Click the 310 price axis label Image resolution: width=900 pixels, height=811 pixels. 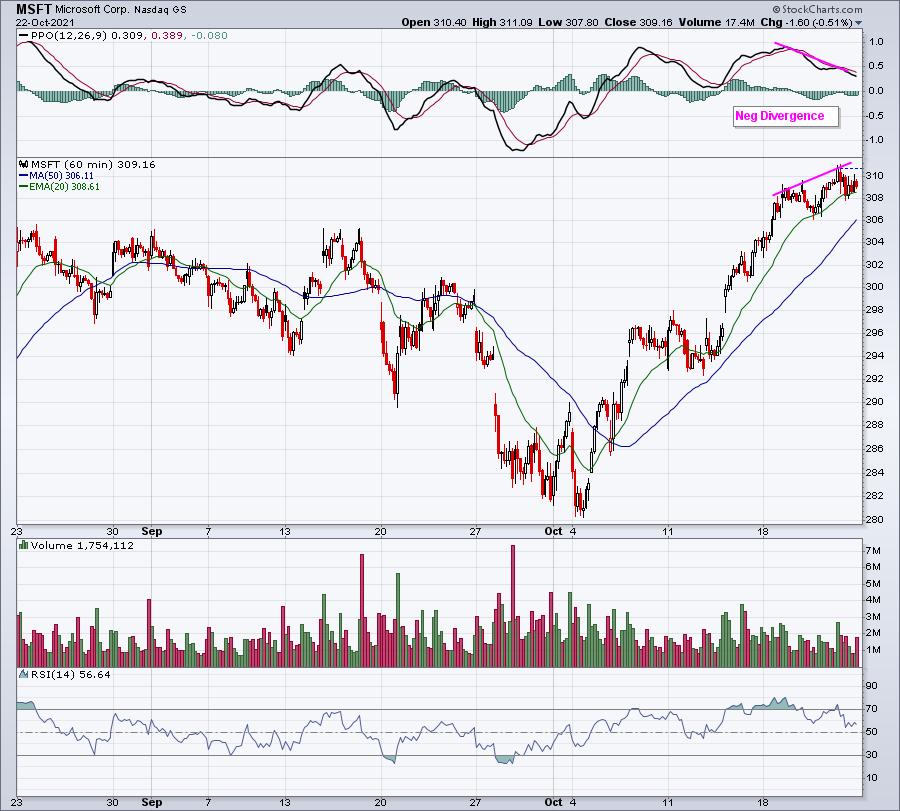[x=873, y=175]
